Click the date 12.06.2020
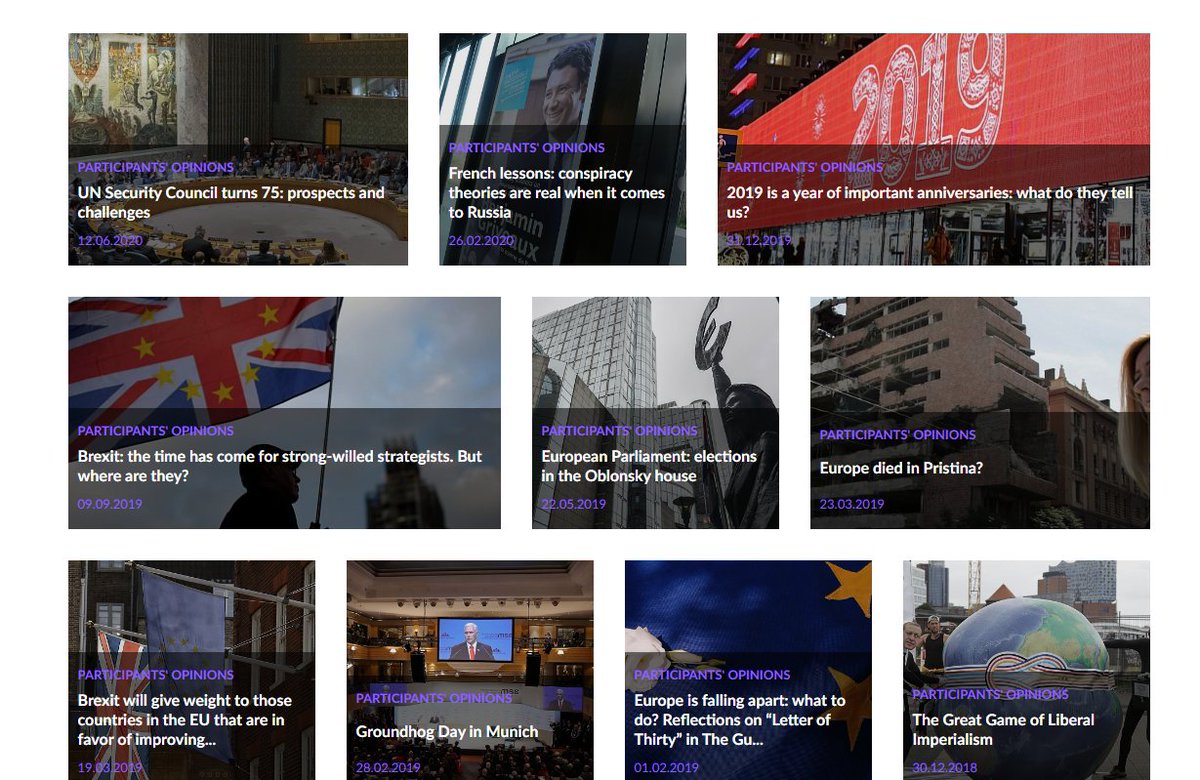The height and width of the screenshot is (780, 1200). pos(110,241)
